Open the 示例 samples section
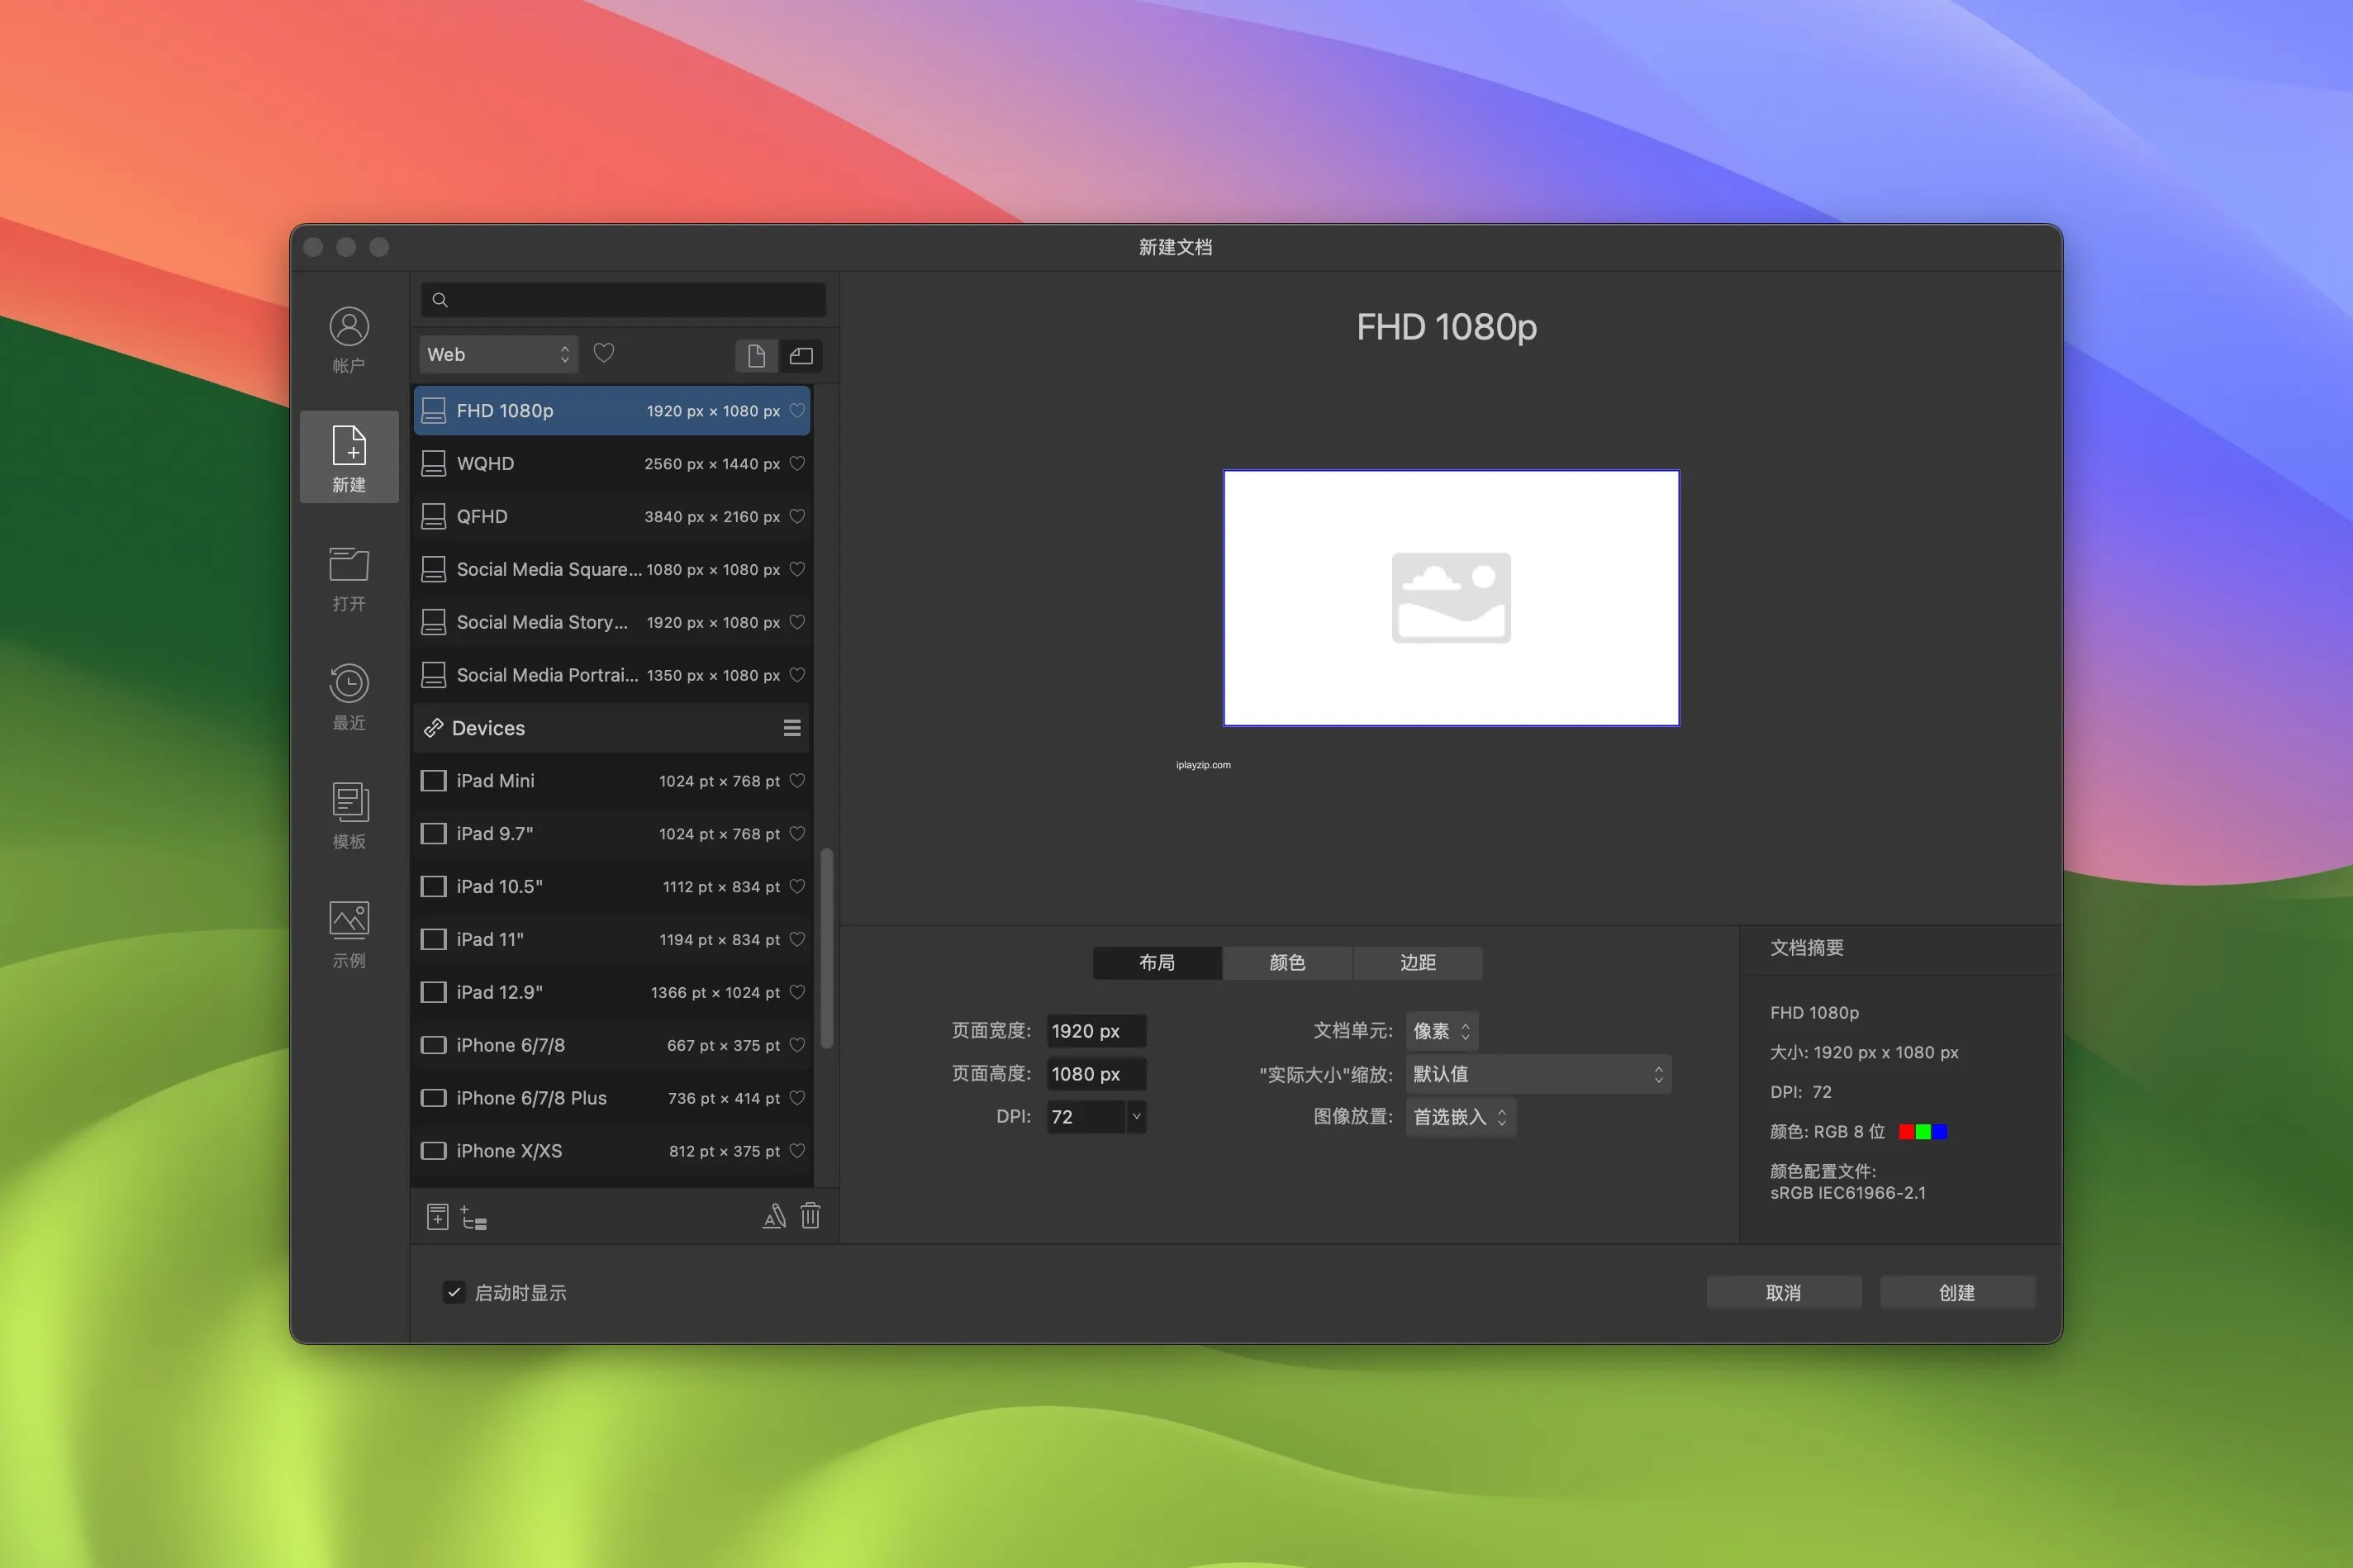Image resolution: width=2353 pixels, height=1568 pixels. coord(349,935)
